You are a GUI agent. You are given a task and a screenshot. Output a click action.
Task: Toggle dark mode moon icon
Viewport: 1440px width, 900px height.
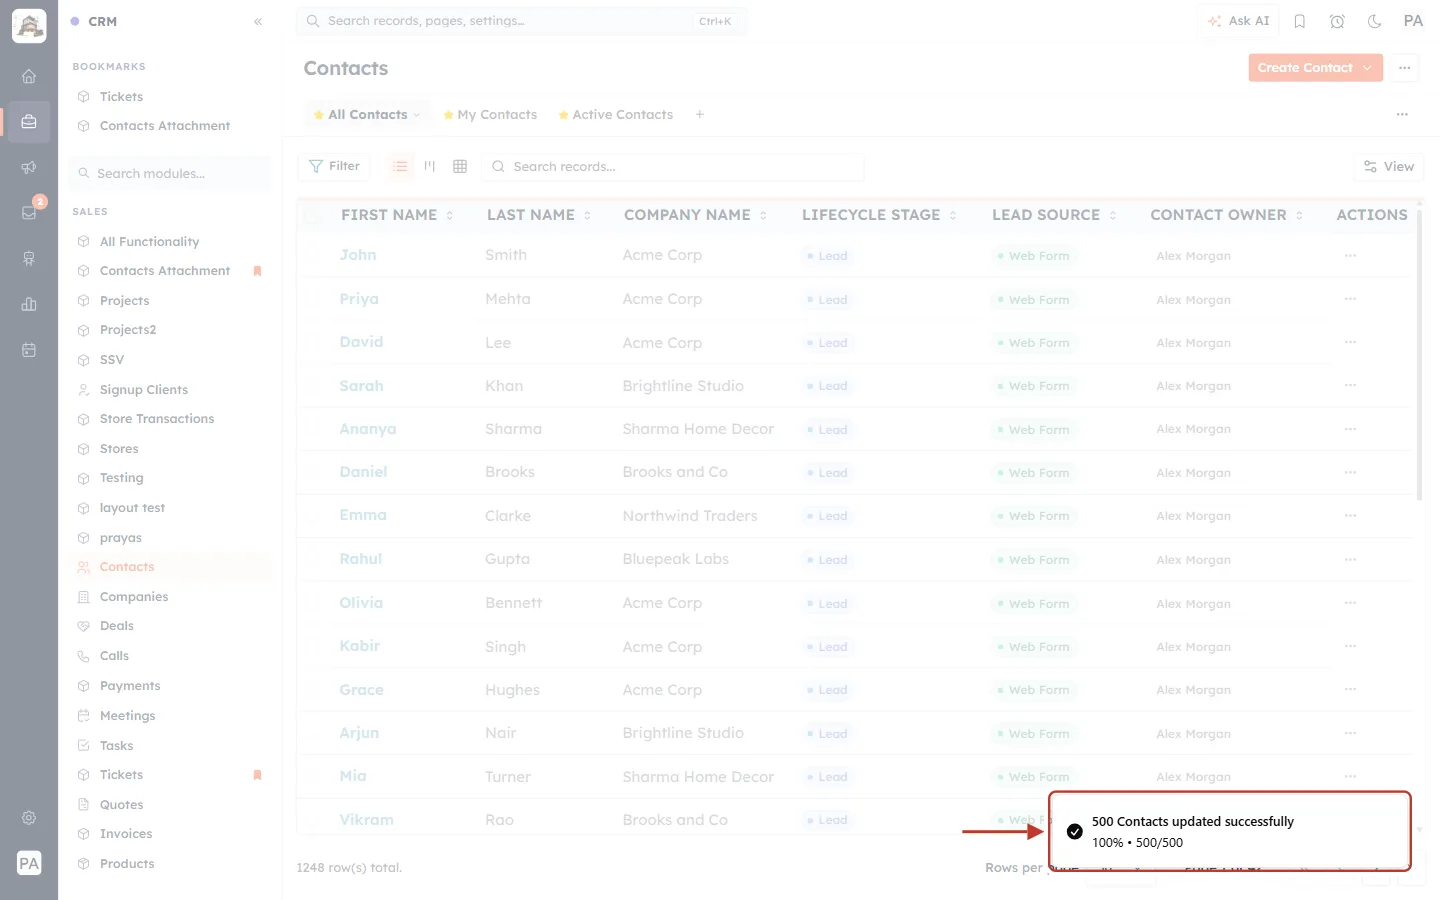coord(1375,21)
